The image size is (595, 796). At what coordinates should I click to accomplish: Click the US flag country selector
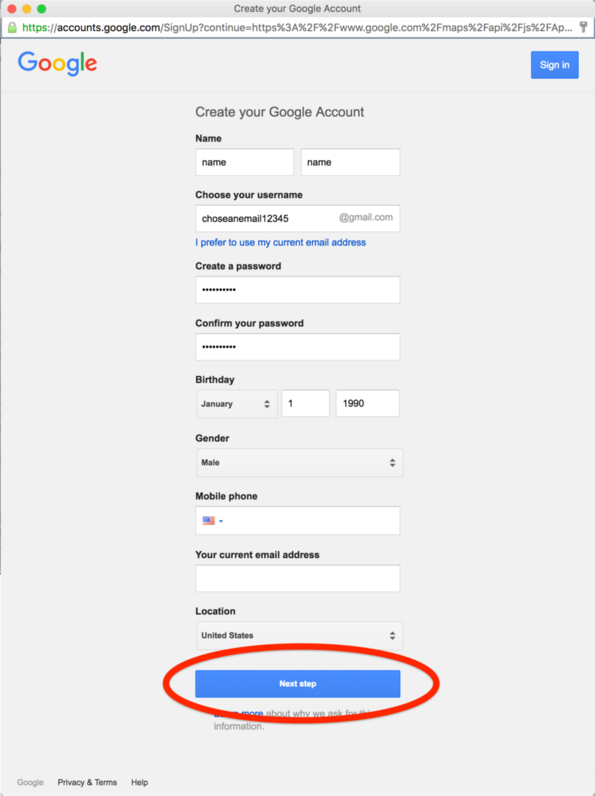tap(213, 520)
